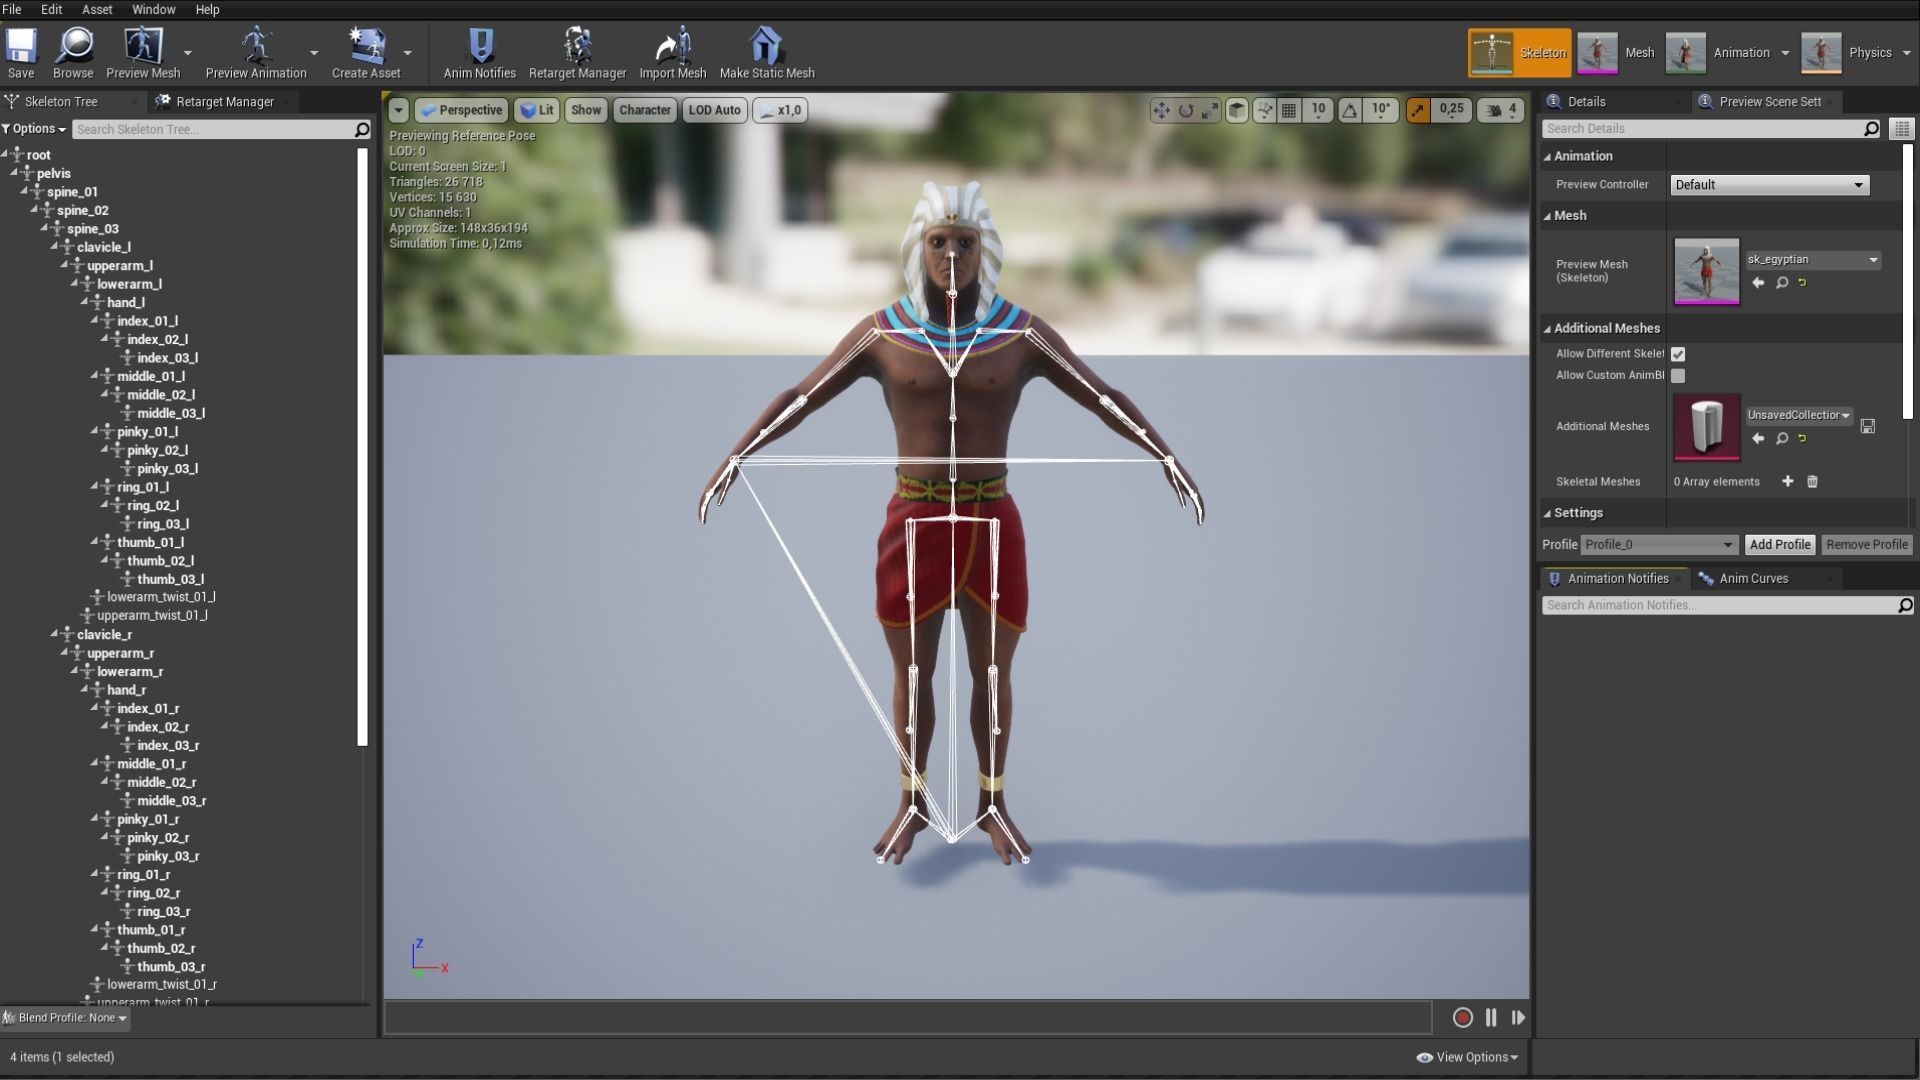This screenshot has height=1080, width=1920.
Task: Click the LOD Auto button
Action: (x=714, y=110)
